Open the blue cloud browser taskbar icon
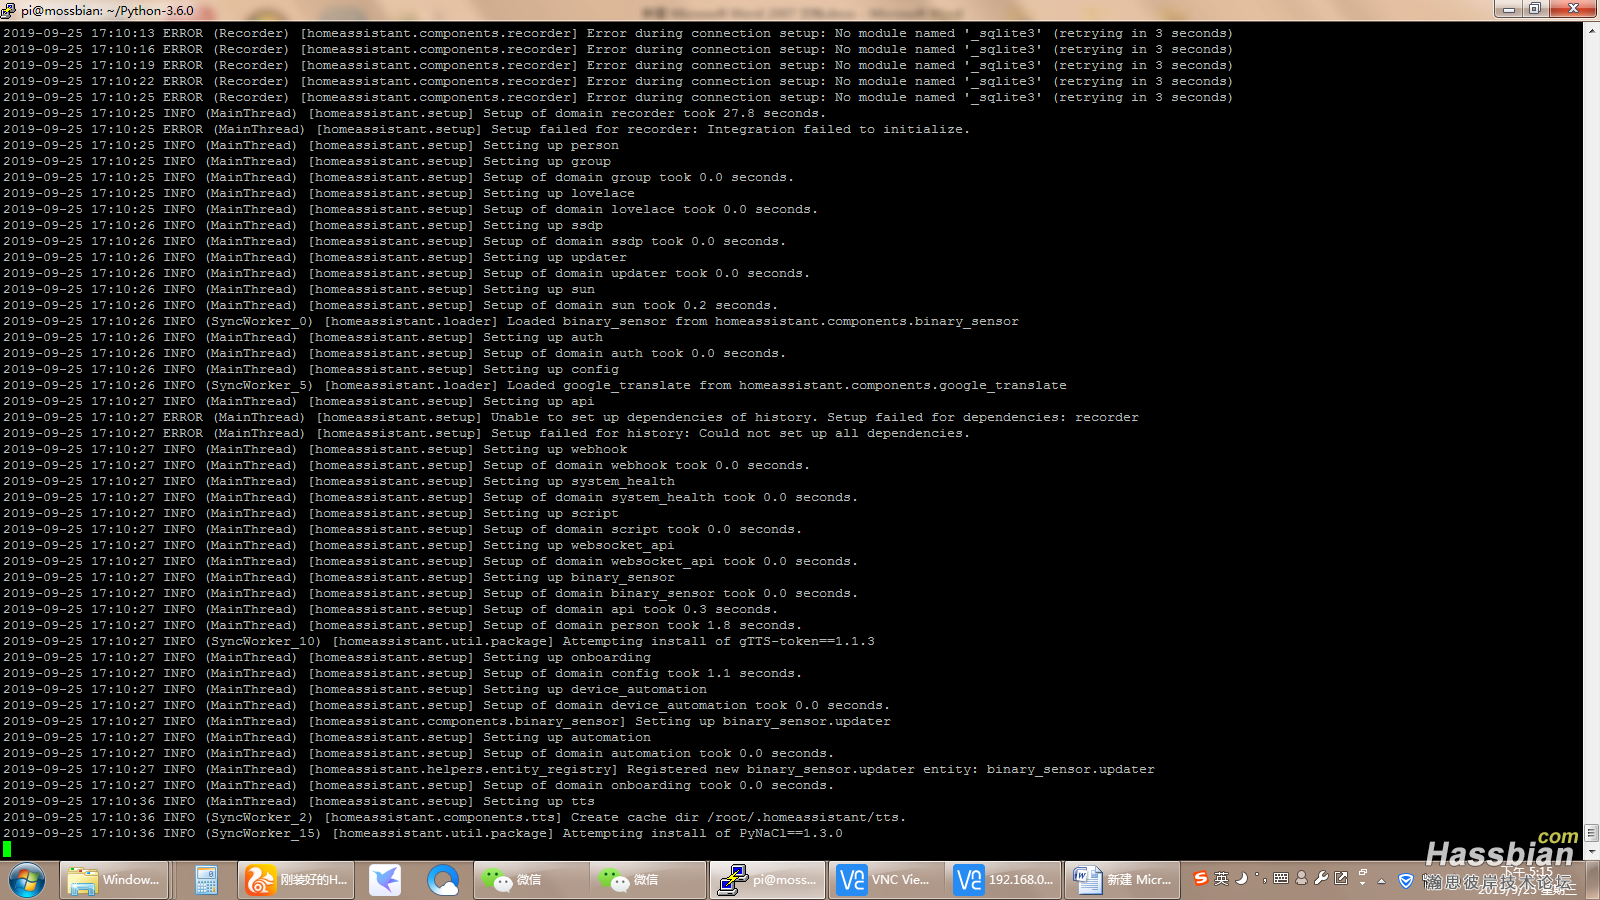 (x=443, y=880)
